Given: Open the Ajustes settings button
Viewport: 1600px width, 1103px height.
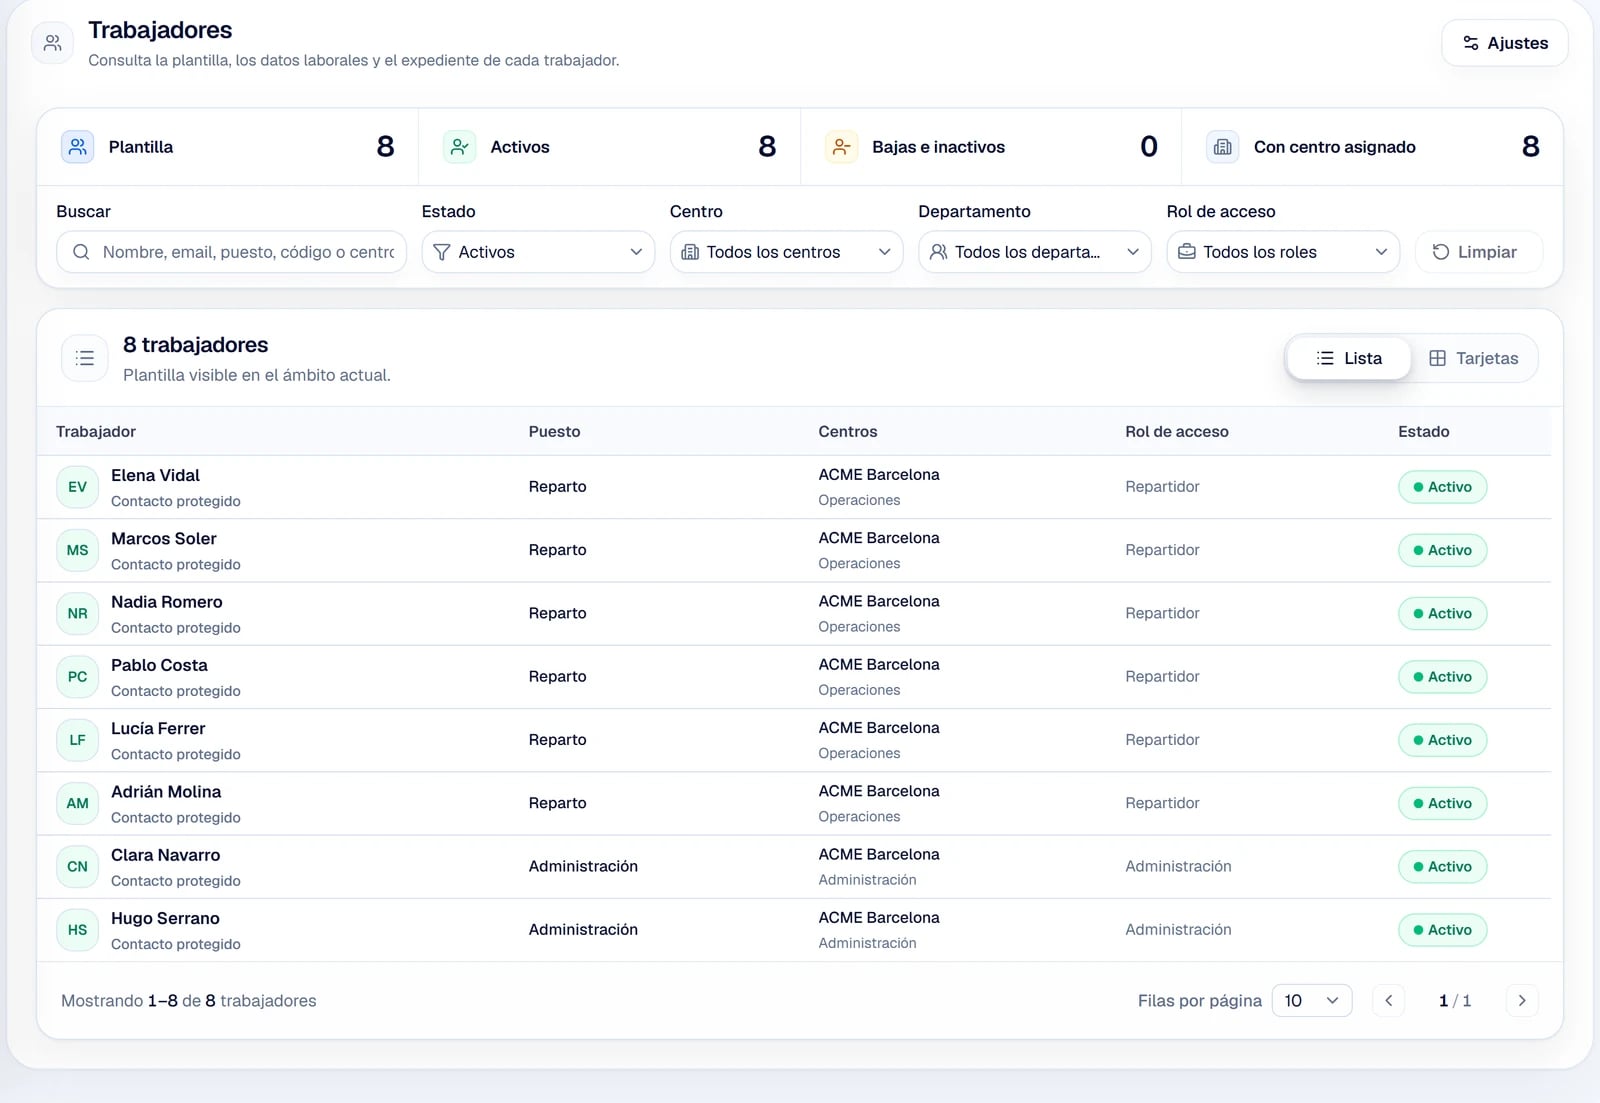Looking at the screenshot, I should pos(1504,43).
